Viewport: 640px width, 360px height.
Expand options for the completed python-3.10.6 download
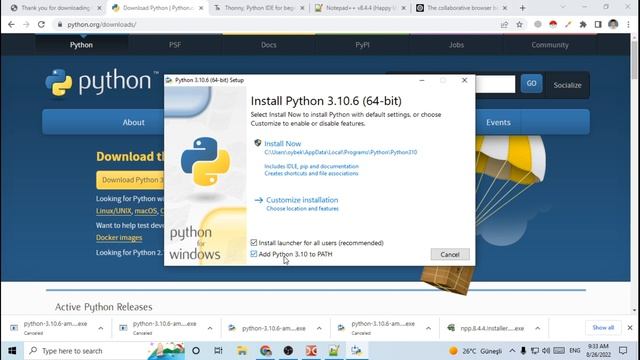coord(319,328)
